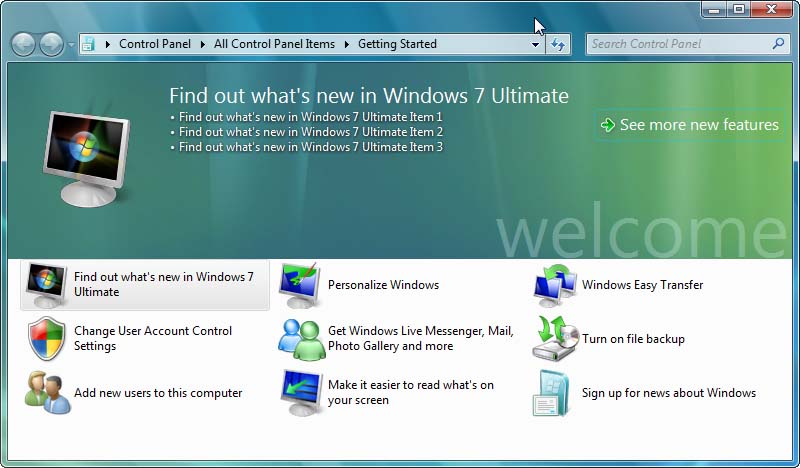Viewport: 800px width, 468px height.
Task: Click the file backup drive icon
Action: click(x=553, y=339)
